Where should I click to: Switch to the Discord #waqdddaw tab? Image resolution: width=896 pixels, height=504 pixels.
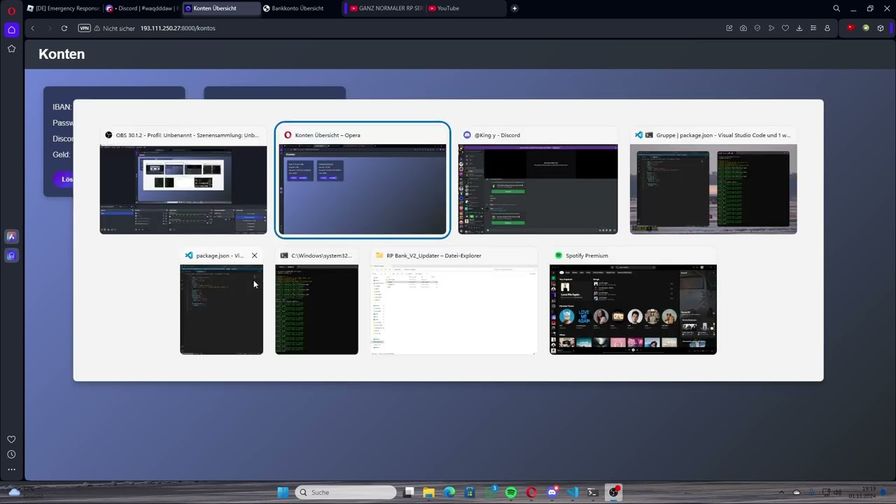142,9
